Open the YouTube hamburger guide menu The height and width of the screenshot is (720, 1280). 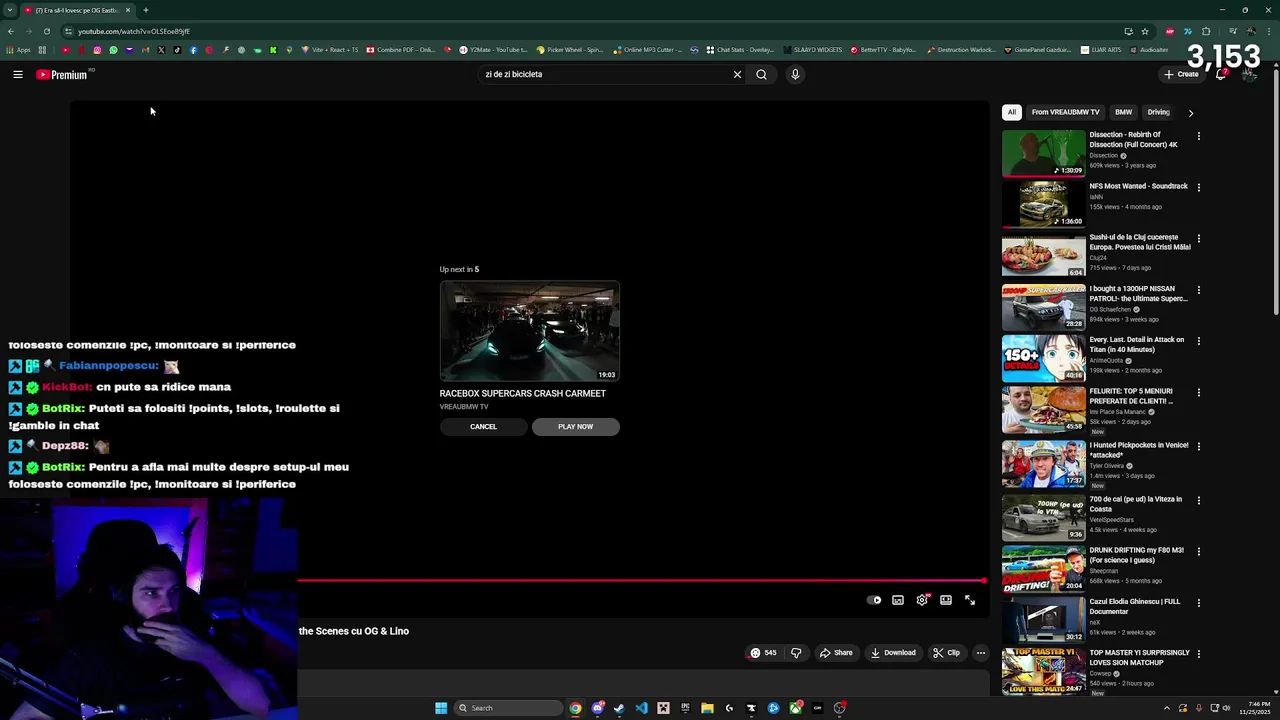(18, 74)
